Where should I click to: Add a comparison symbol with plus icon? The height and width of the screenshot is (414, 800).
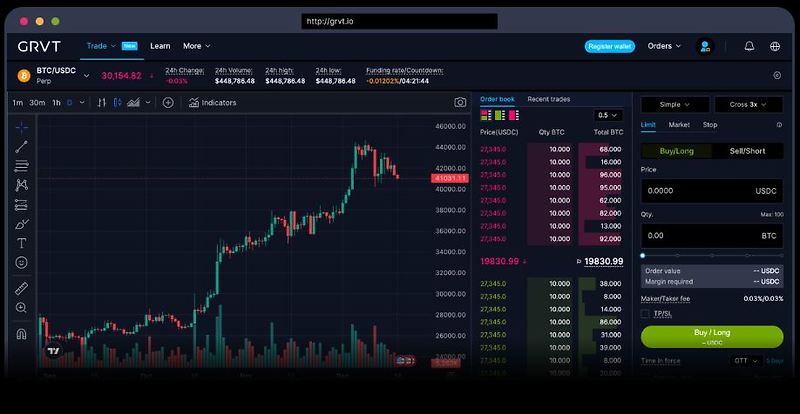point(168,103)
